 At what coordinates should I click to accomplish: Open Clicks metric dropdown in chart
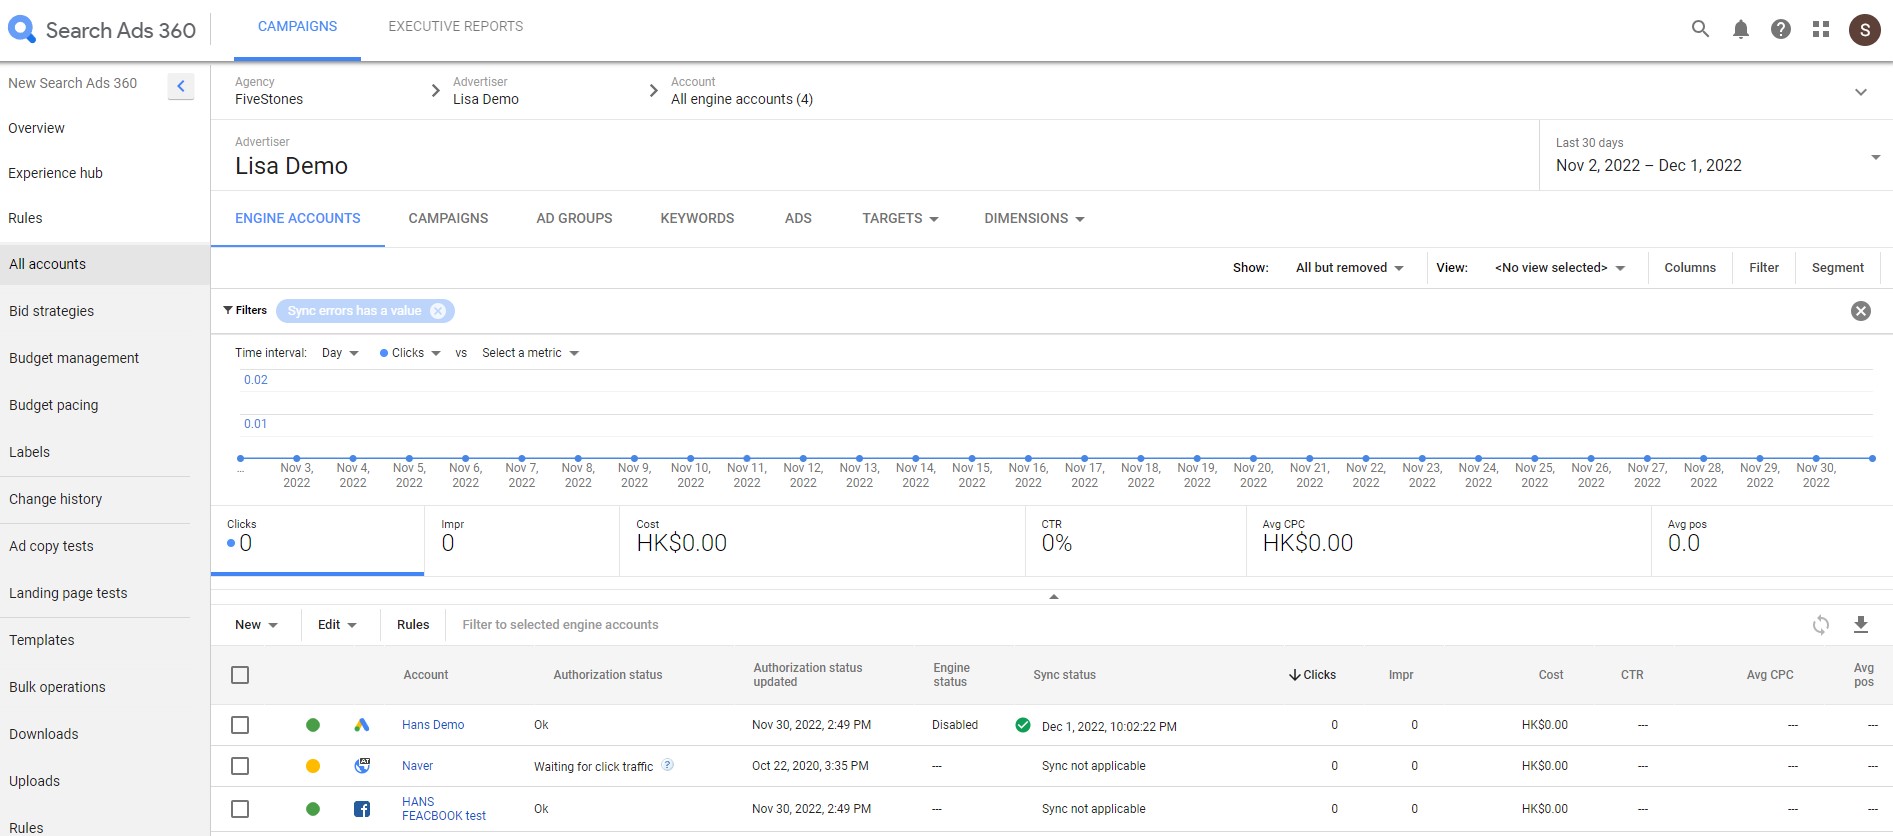click(410, 353)
